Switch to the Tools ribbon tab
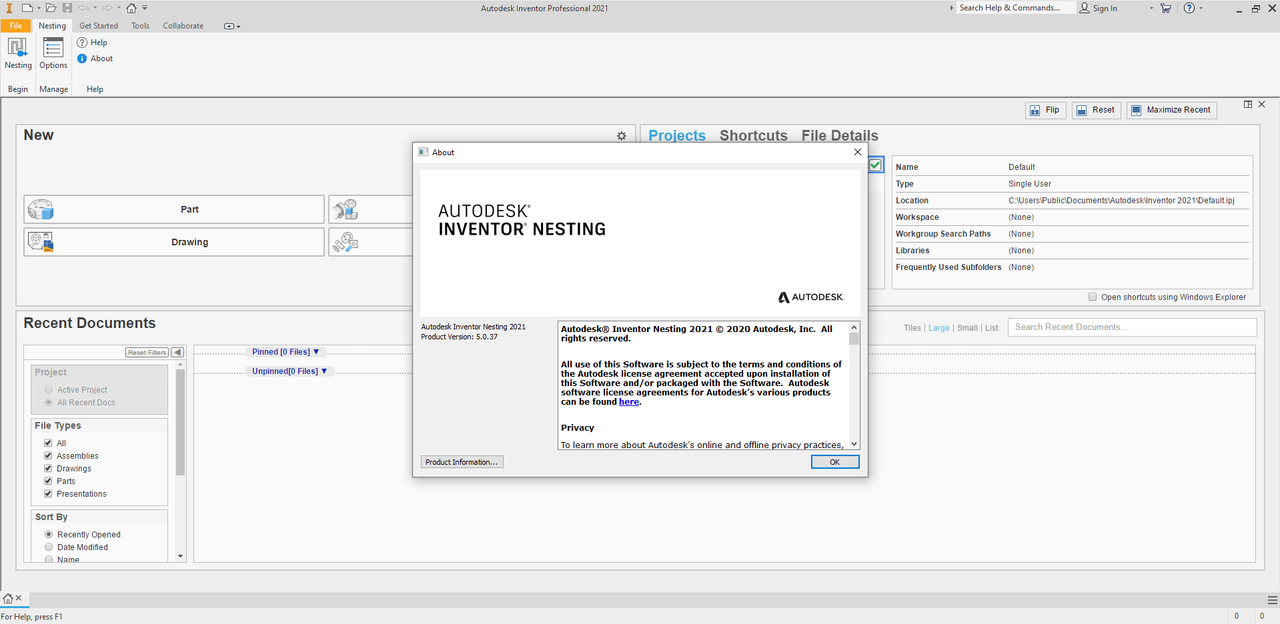The image size is (1280, 624). coord(140,26)
